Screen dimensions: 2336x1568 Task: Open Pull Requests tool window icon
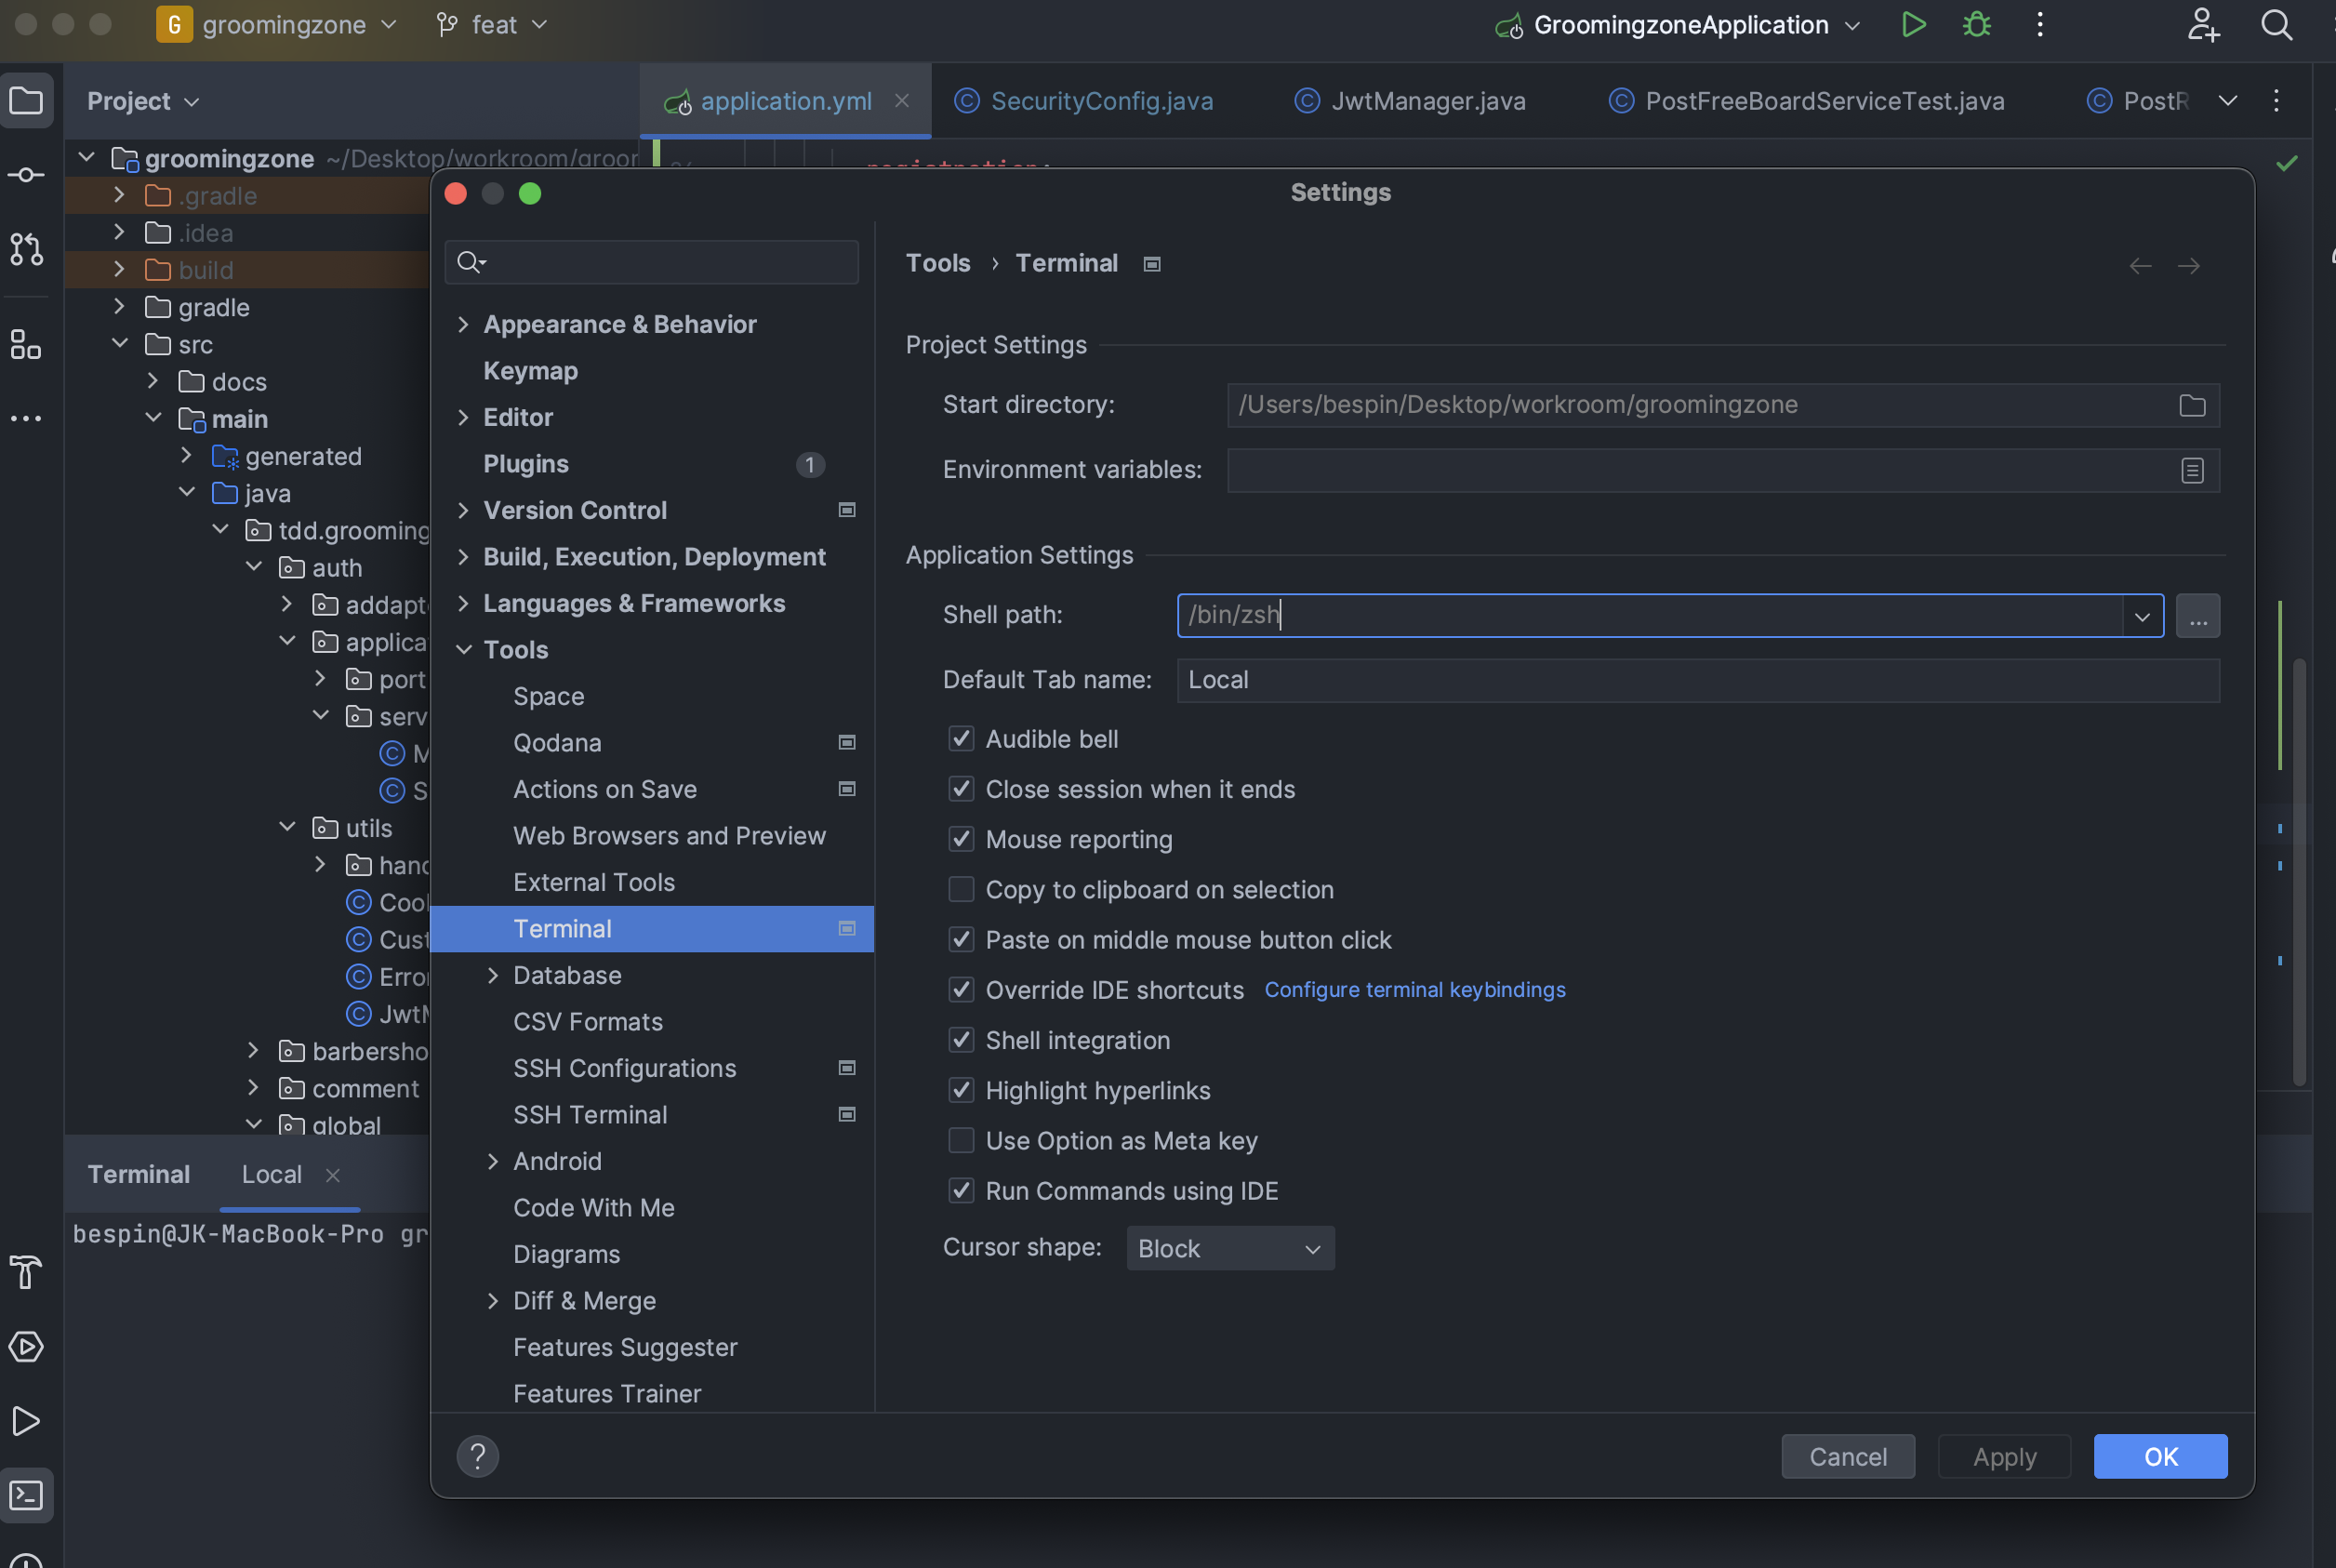coord(26,249)
